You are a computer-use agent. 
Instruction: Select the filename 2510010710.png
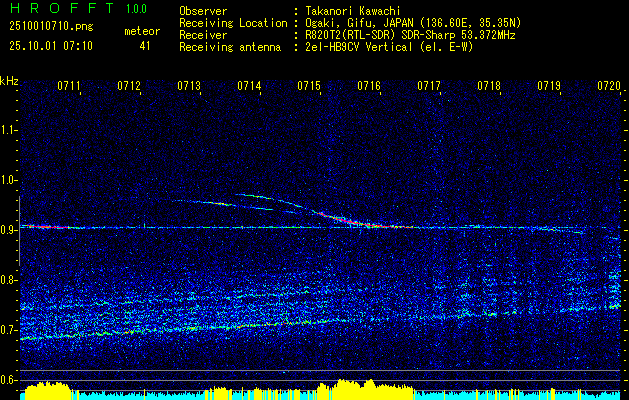(x=51, y=26)
